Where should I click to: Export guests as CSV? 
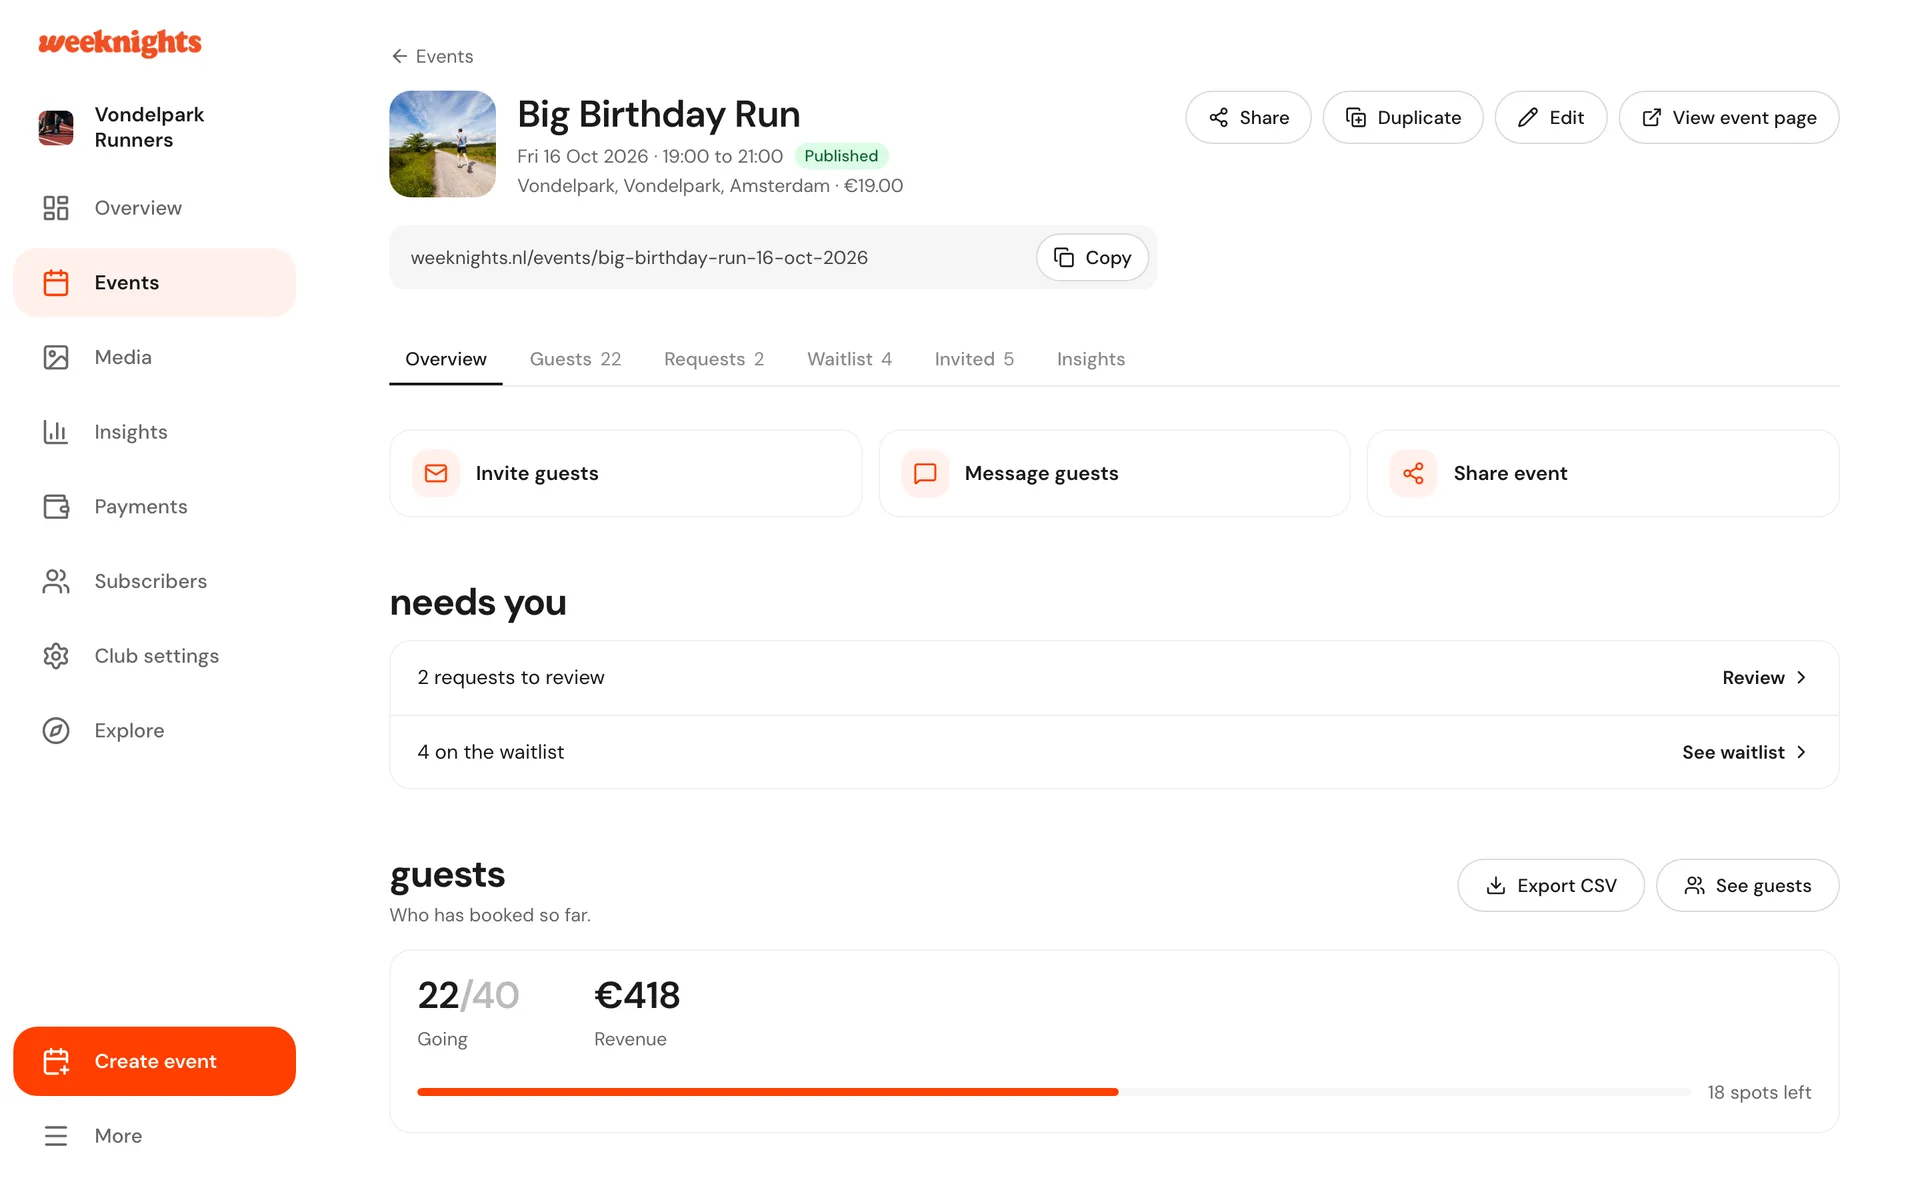1551,885
